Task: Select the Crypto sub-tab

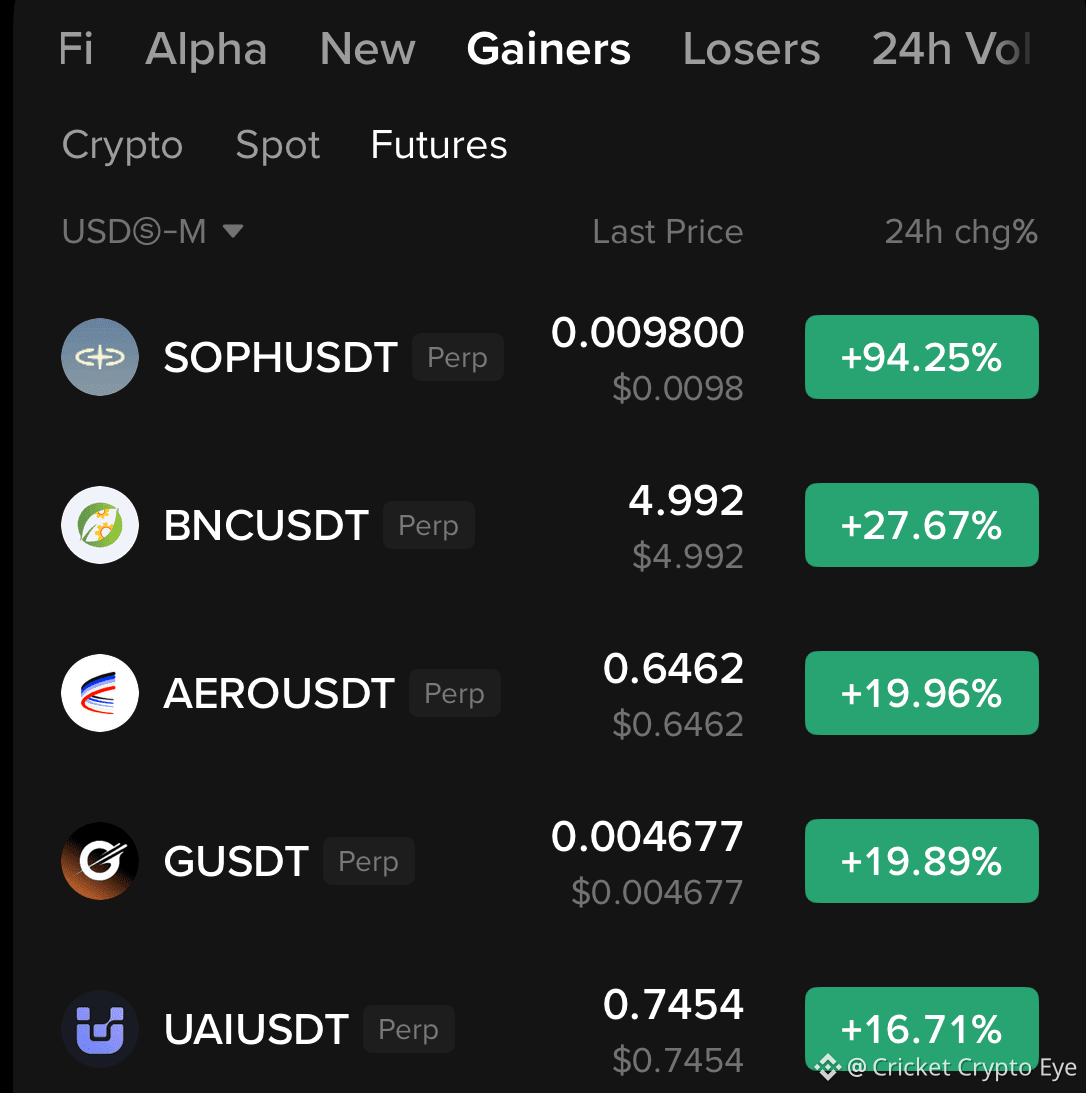Action: 122,145
